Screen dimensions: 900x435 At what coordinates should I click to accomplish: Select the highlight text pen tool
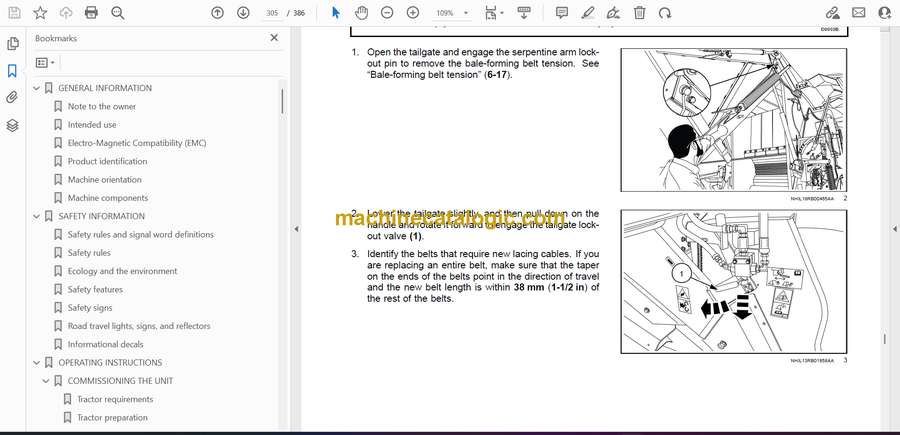[588, 13]
